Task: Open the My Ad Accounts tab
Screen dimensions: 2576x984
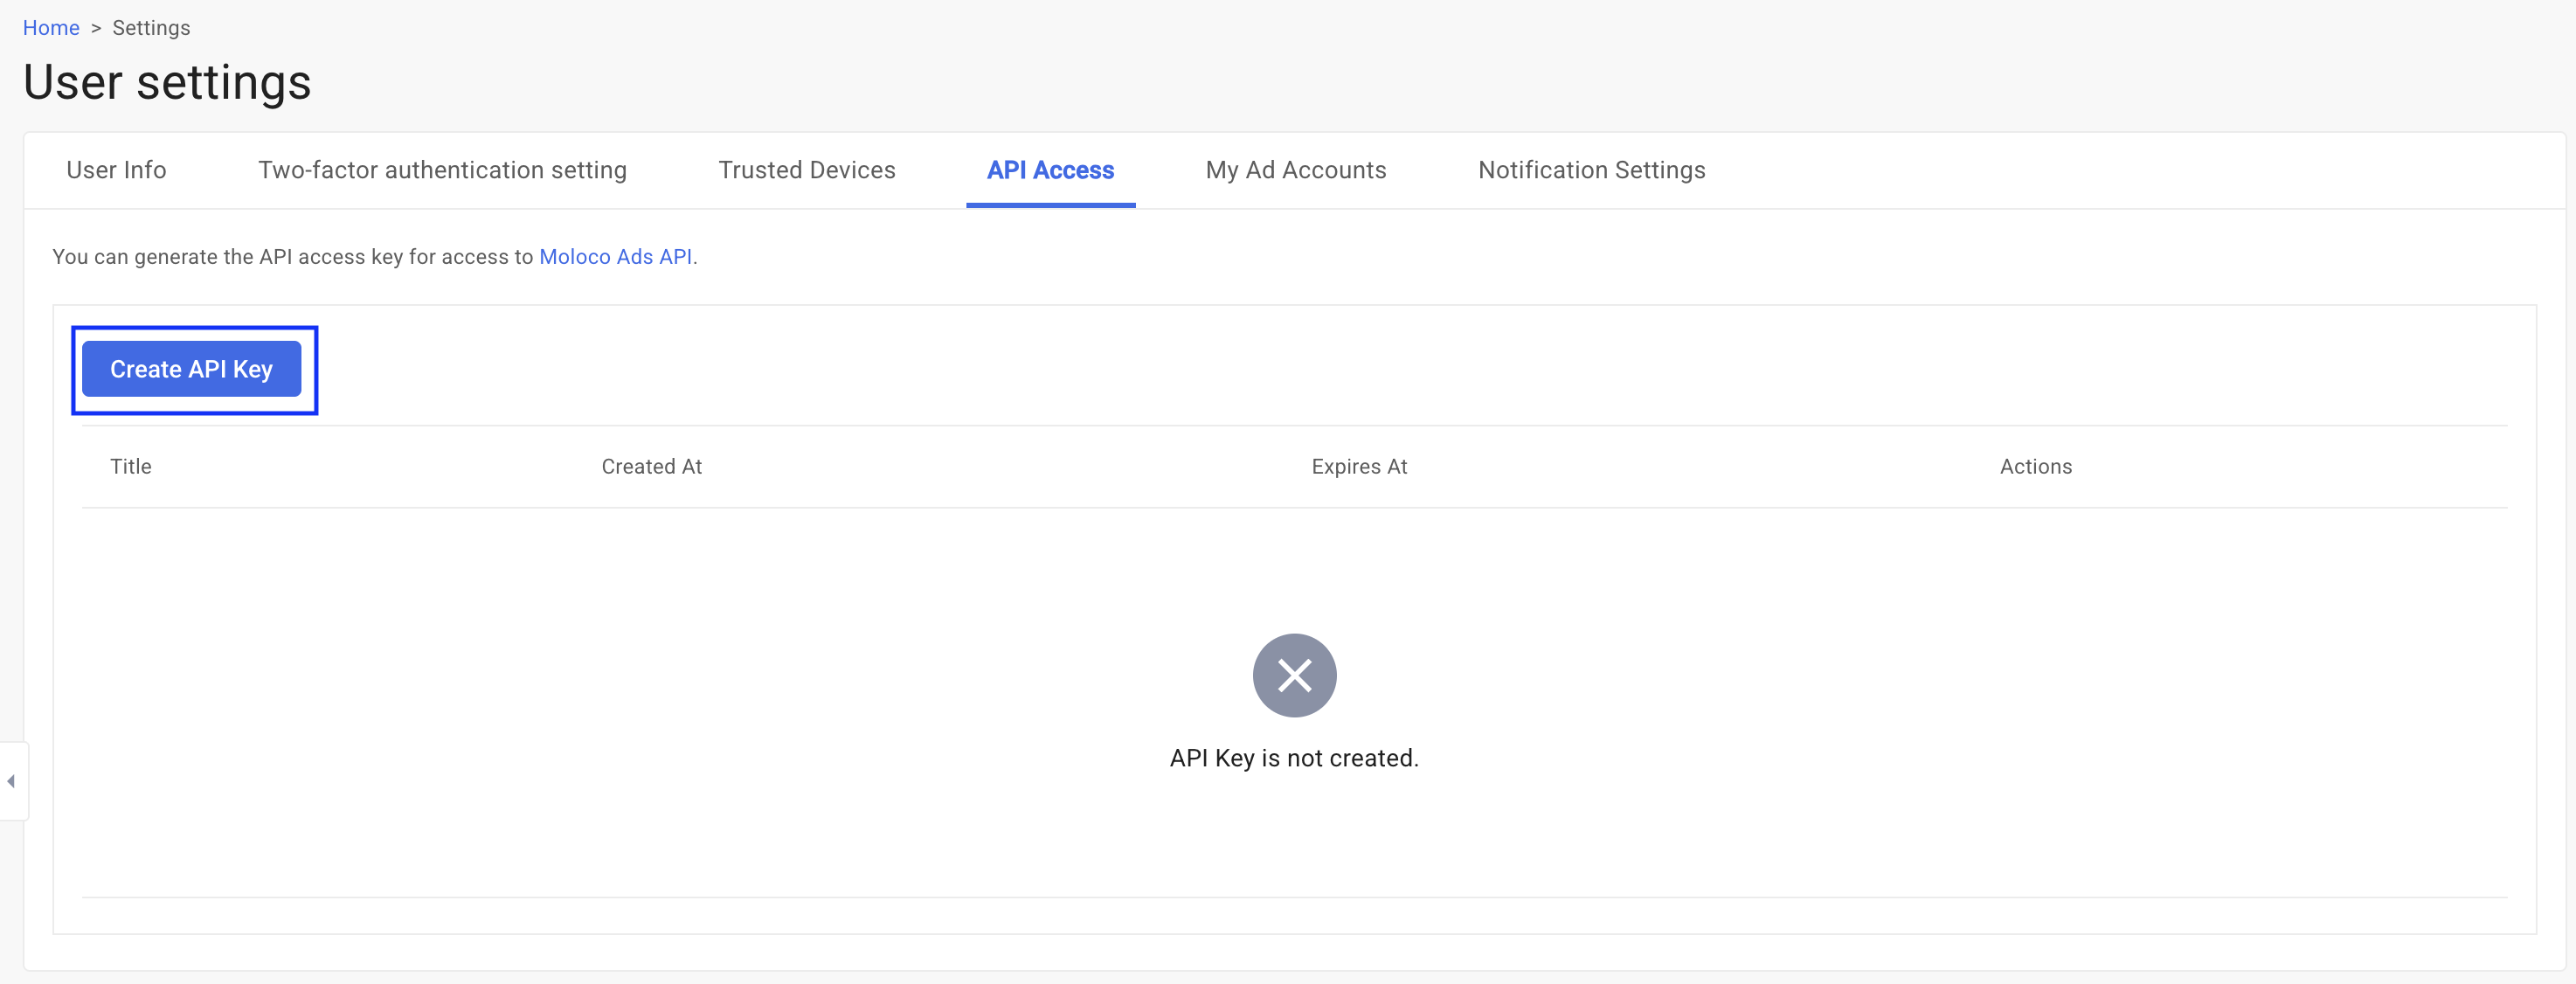Action: (1295, 170)
